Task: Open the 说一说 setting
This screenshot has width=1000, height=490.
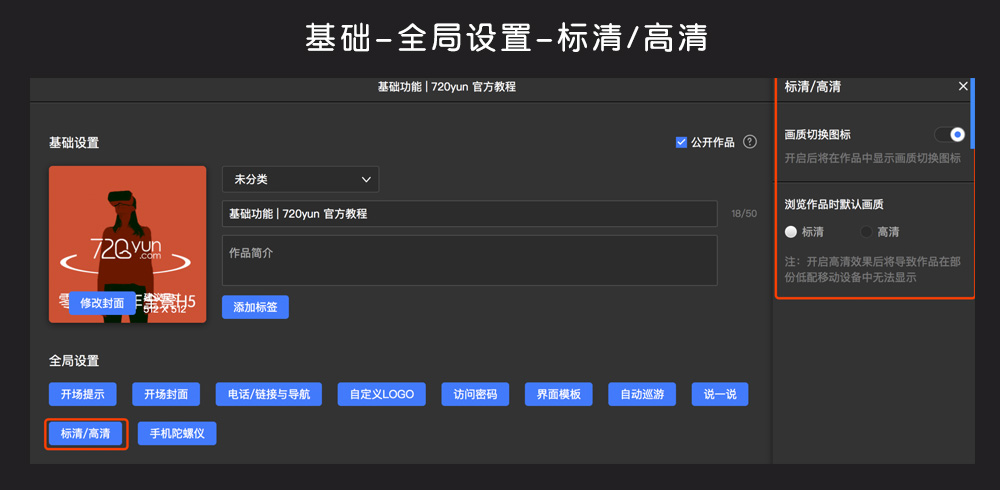Action: point(719,394)
